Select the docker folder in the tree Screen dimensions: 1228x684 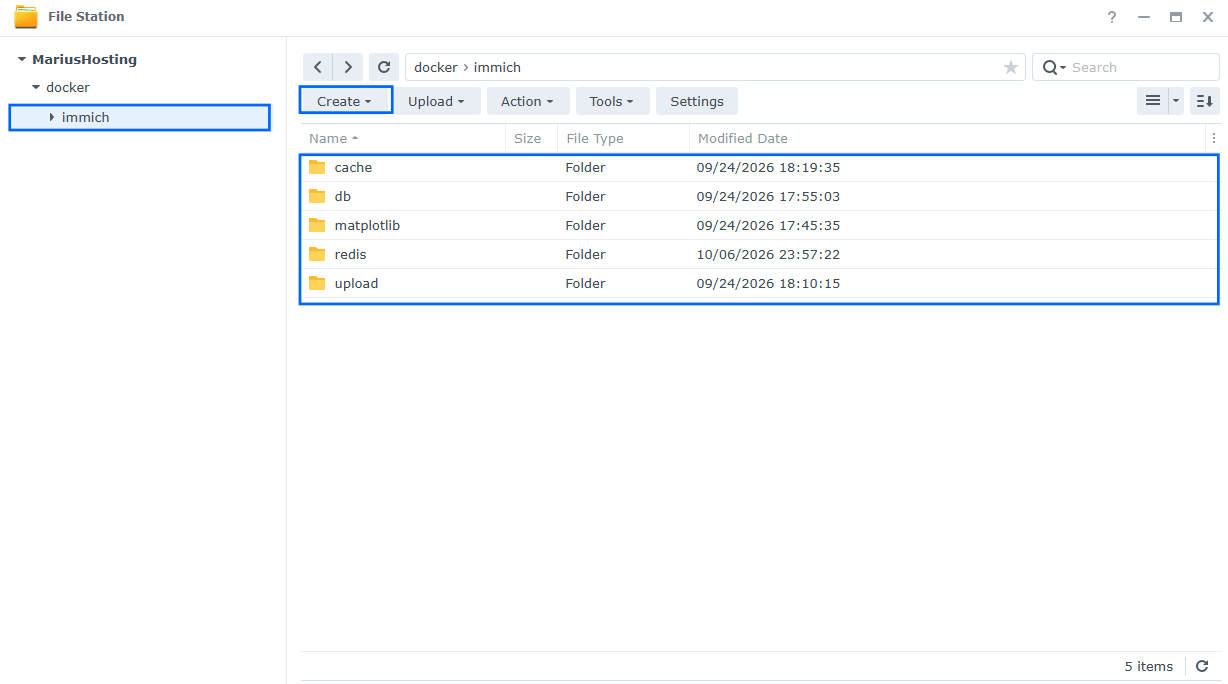(x=68, y=87)
